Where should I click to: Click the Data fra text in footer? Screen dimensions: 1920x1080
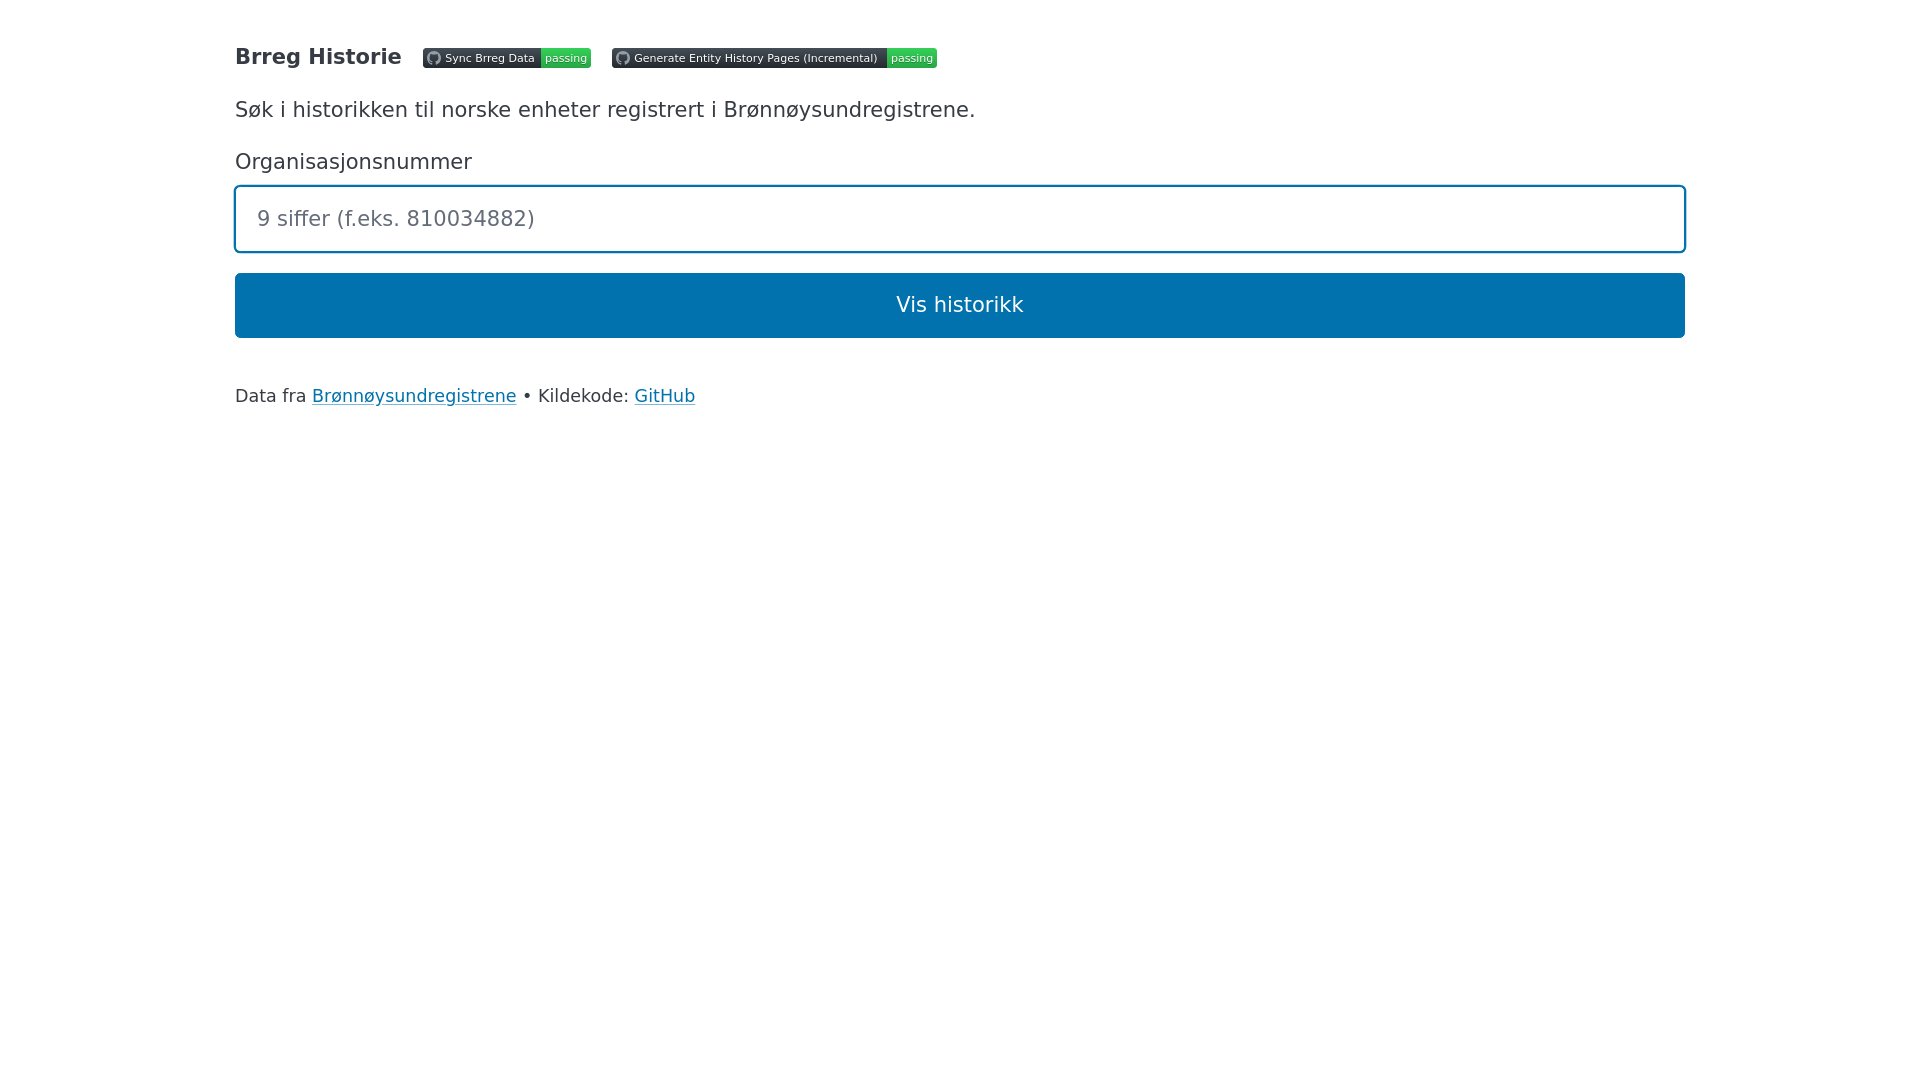(270, 396)
